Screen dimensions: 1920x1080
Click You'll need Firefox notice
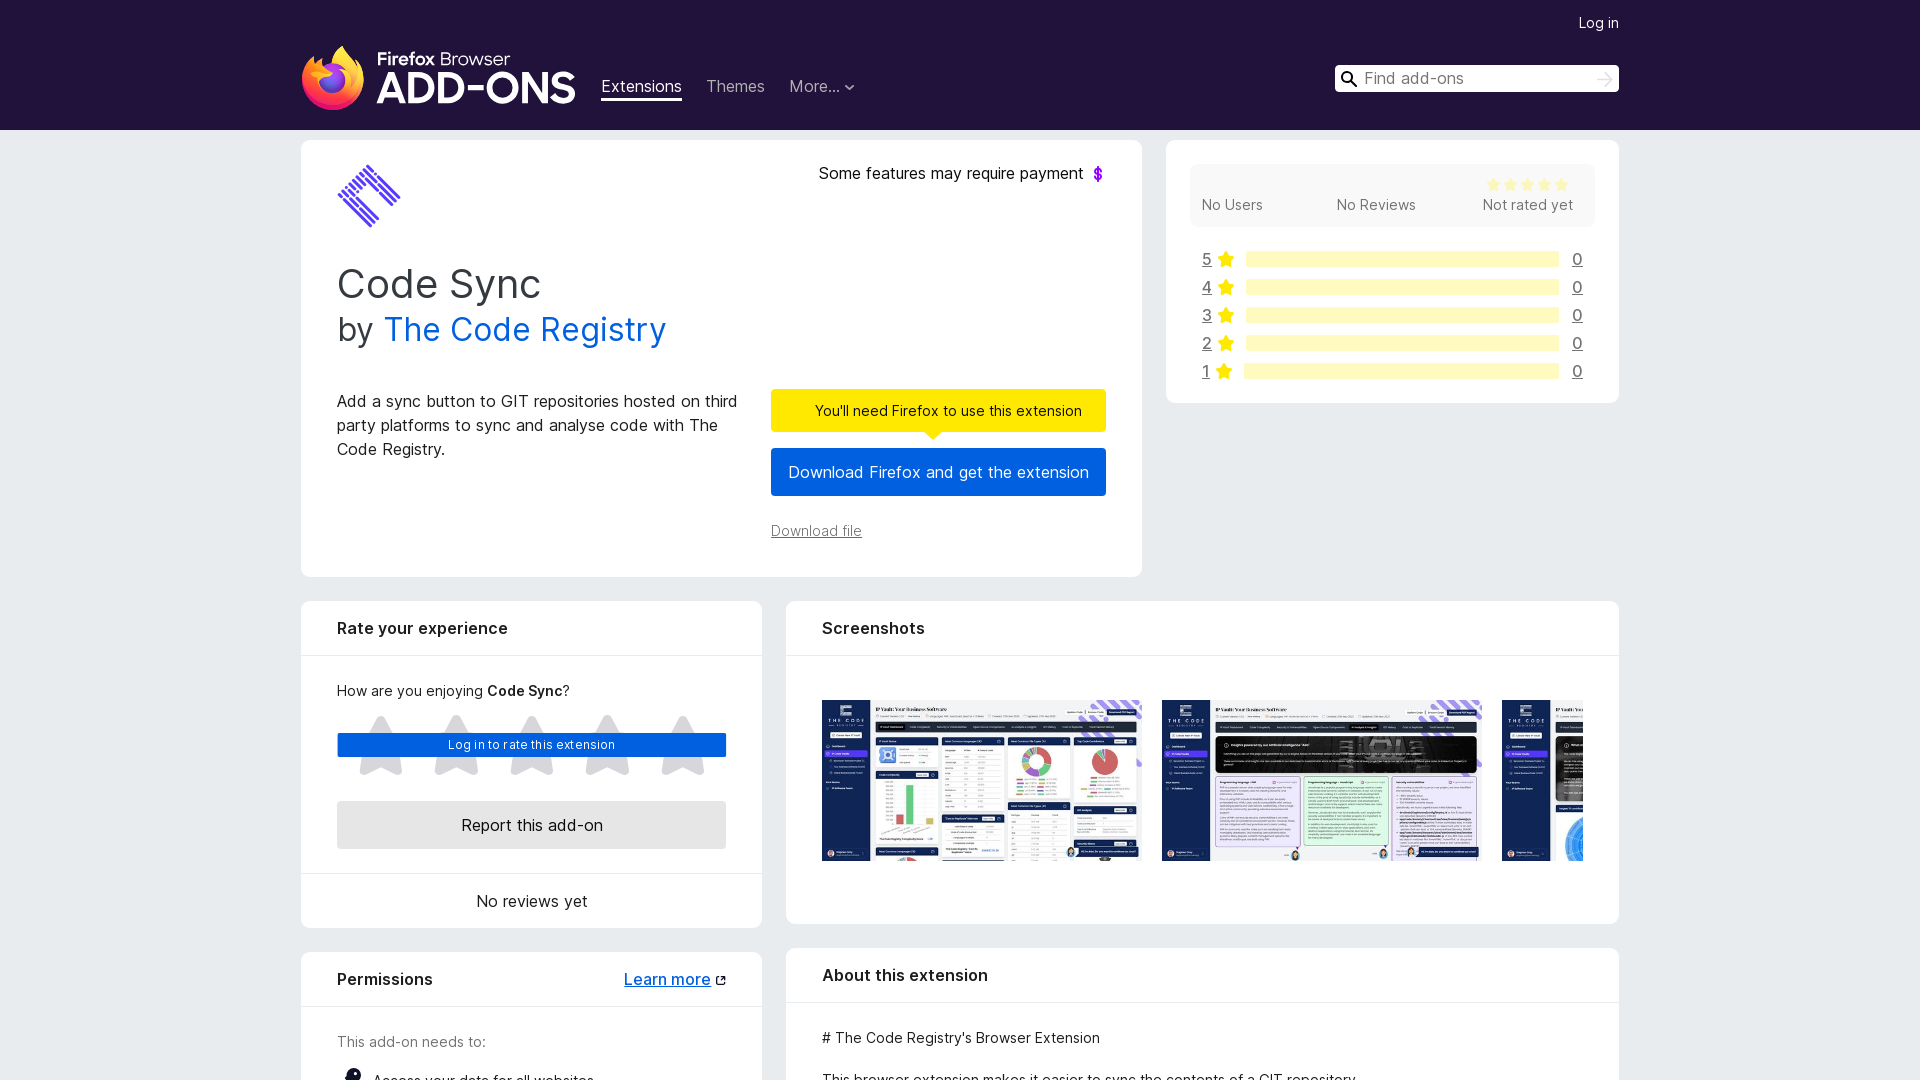click(x=938, y=411)
